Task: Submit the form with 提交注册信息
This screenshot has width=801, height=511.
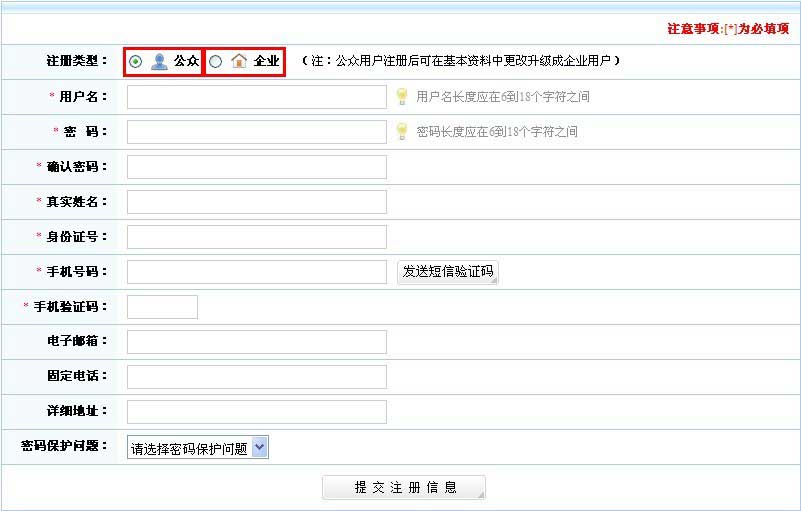Action: [x=404, y=488]
